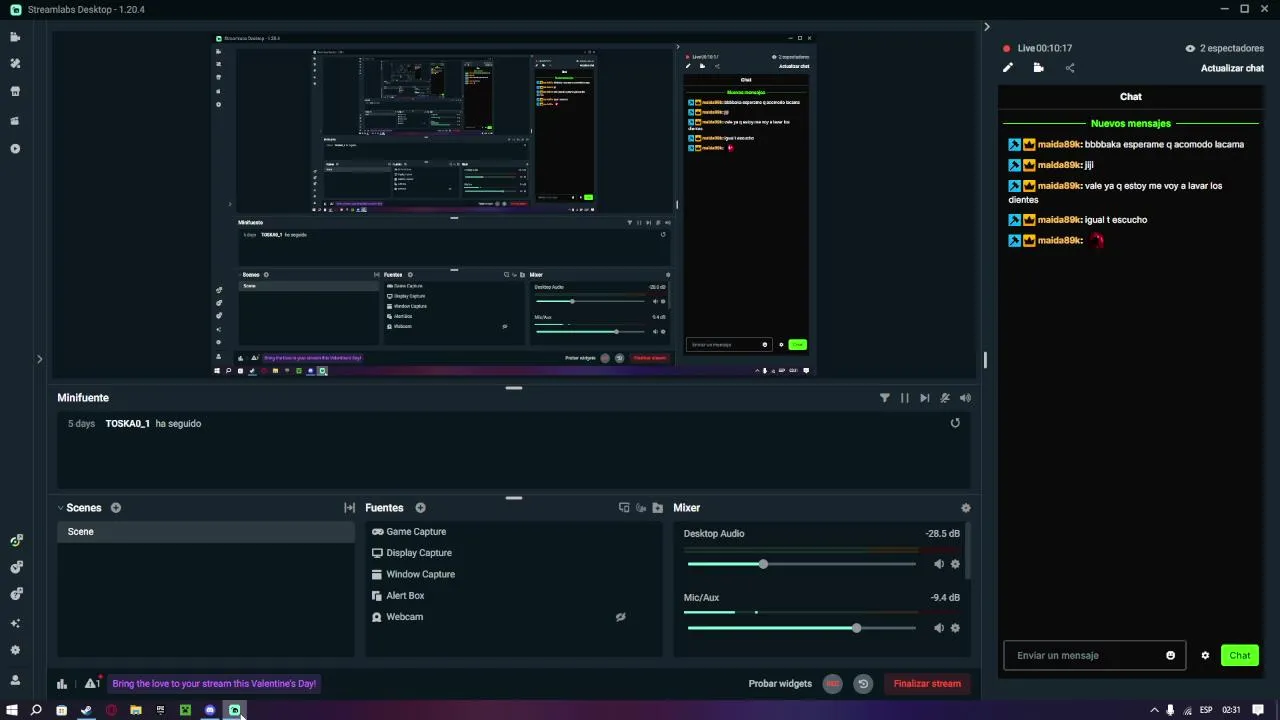Click the green Chat send button
Viewport: 1280px width, 720px height.
1240,656
